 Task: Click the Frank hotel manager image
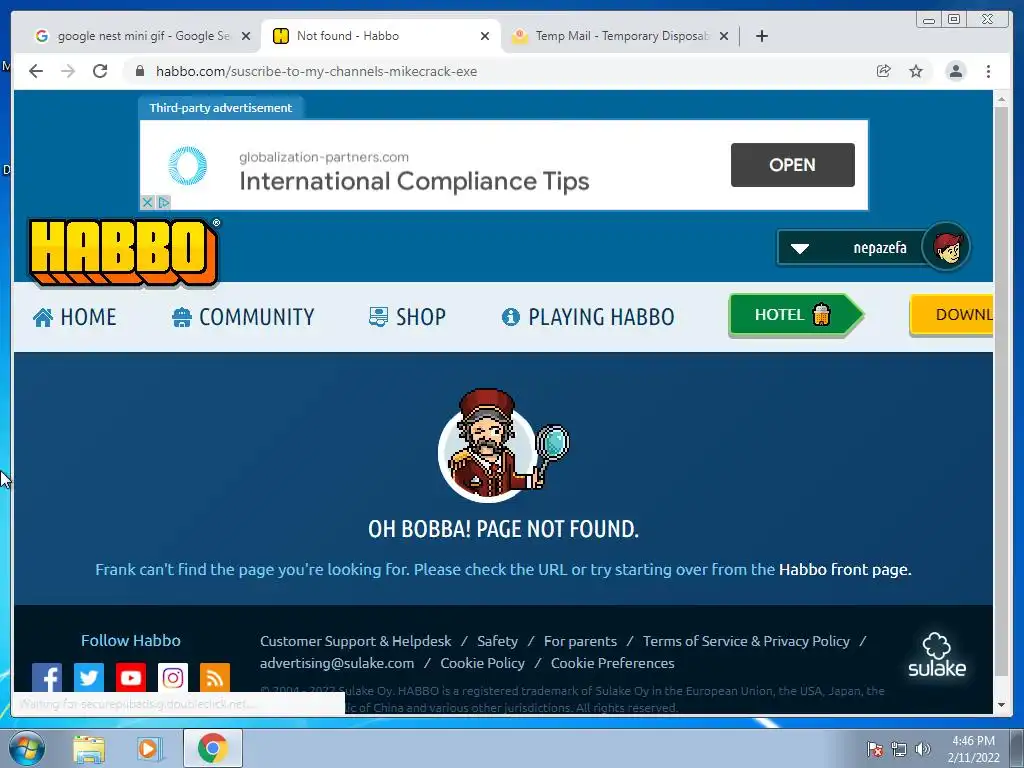coord(503,445)
